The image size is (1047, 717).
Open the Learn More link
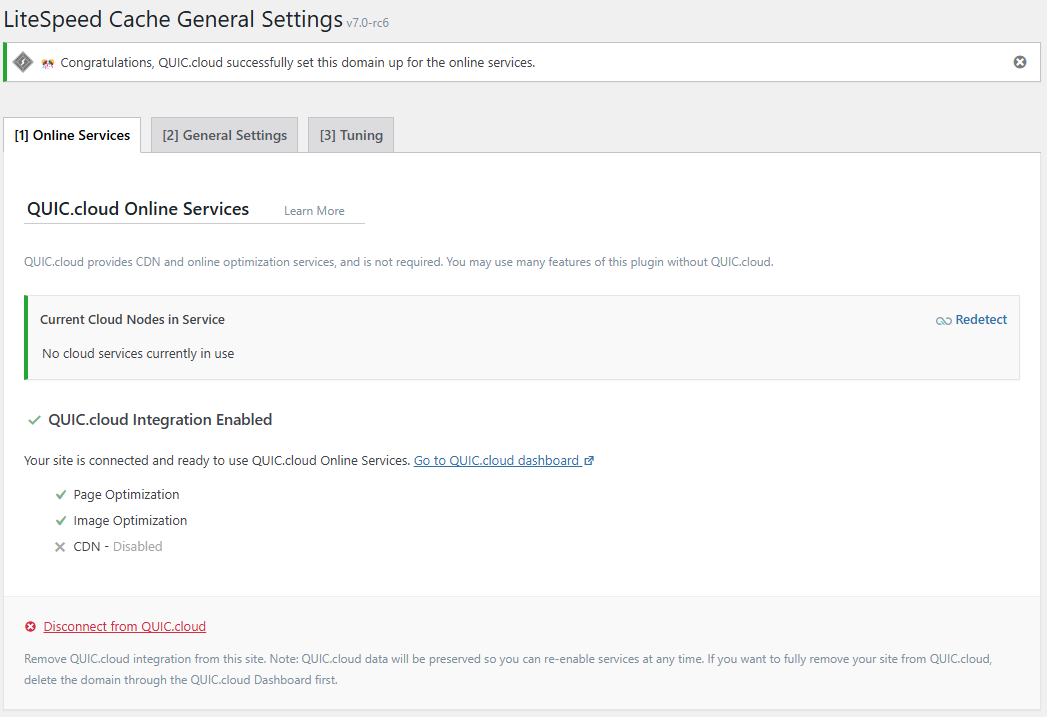click(x=314, y=211)
